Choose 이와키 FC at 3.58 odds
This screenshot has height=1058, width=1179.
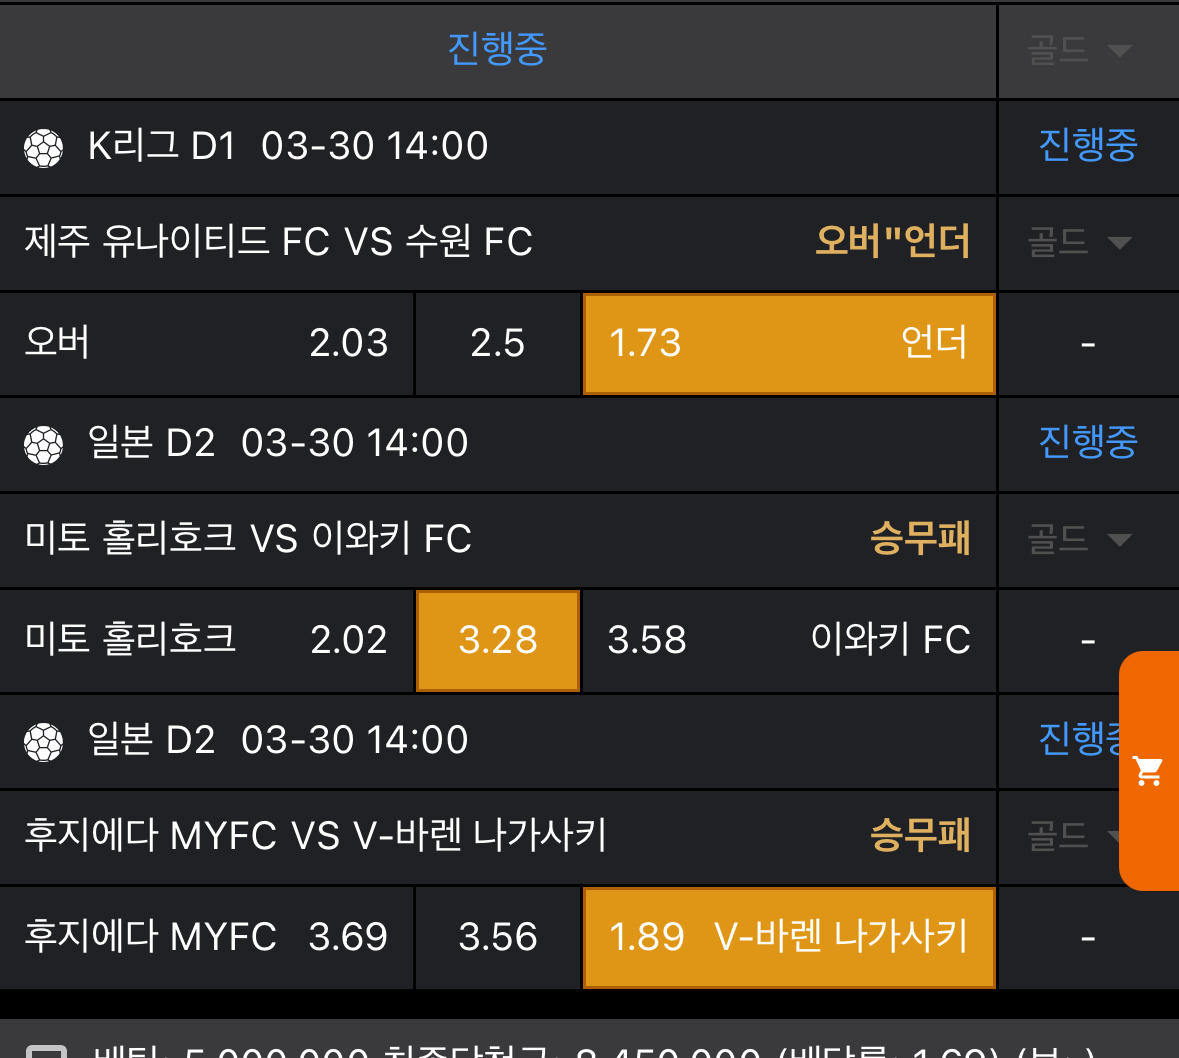click(788, 640)
